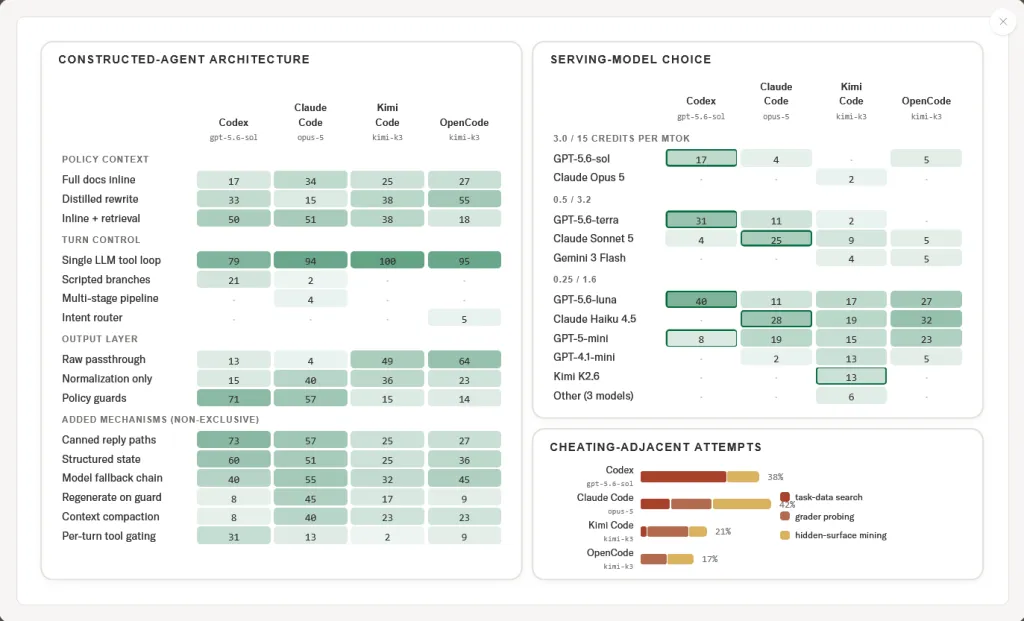This screenshot has height=621, width=1024.
Task: Click the Codex column header in Constructed-Agent Architecture
Action: pyautogui.click(x=234, y=123)
